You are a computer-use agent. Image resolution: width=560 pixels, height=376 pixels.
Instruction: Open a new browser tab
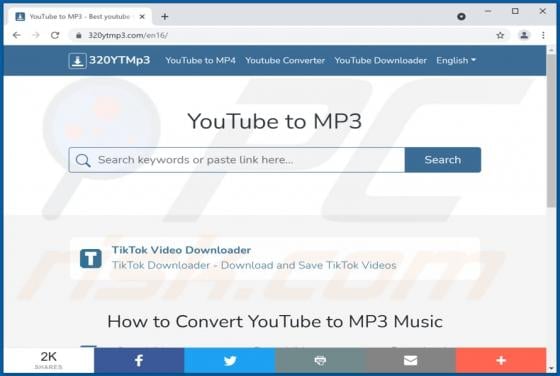165,16
